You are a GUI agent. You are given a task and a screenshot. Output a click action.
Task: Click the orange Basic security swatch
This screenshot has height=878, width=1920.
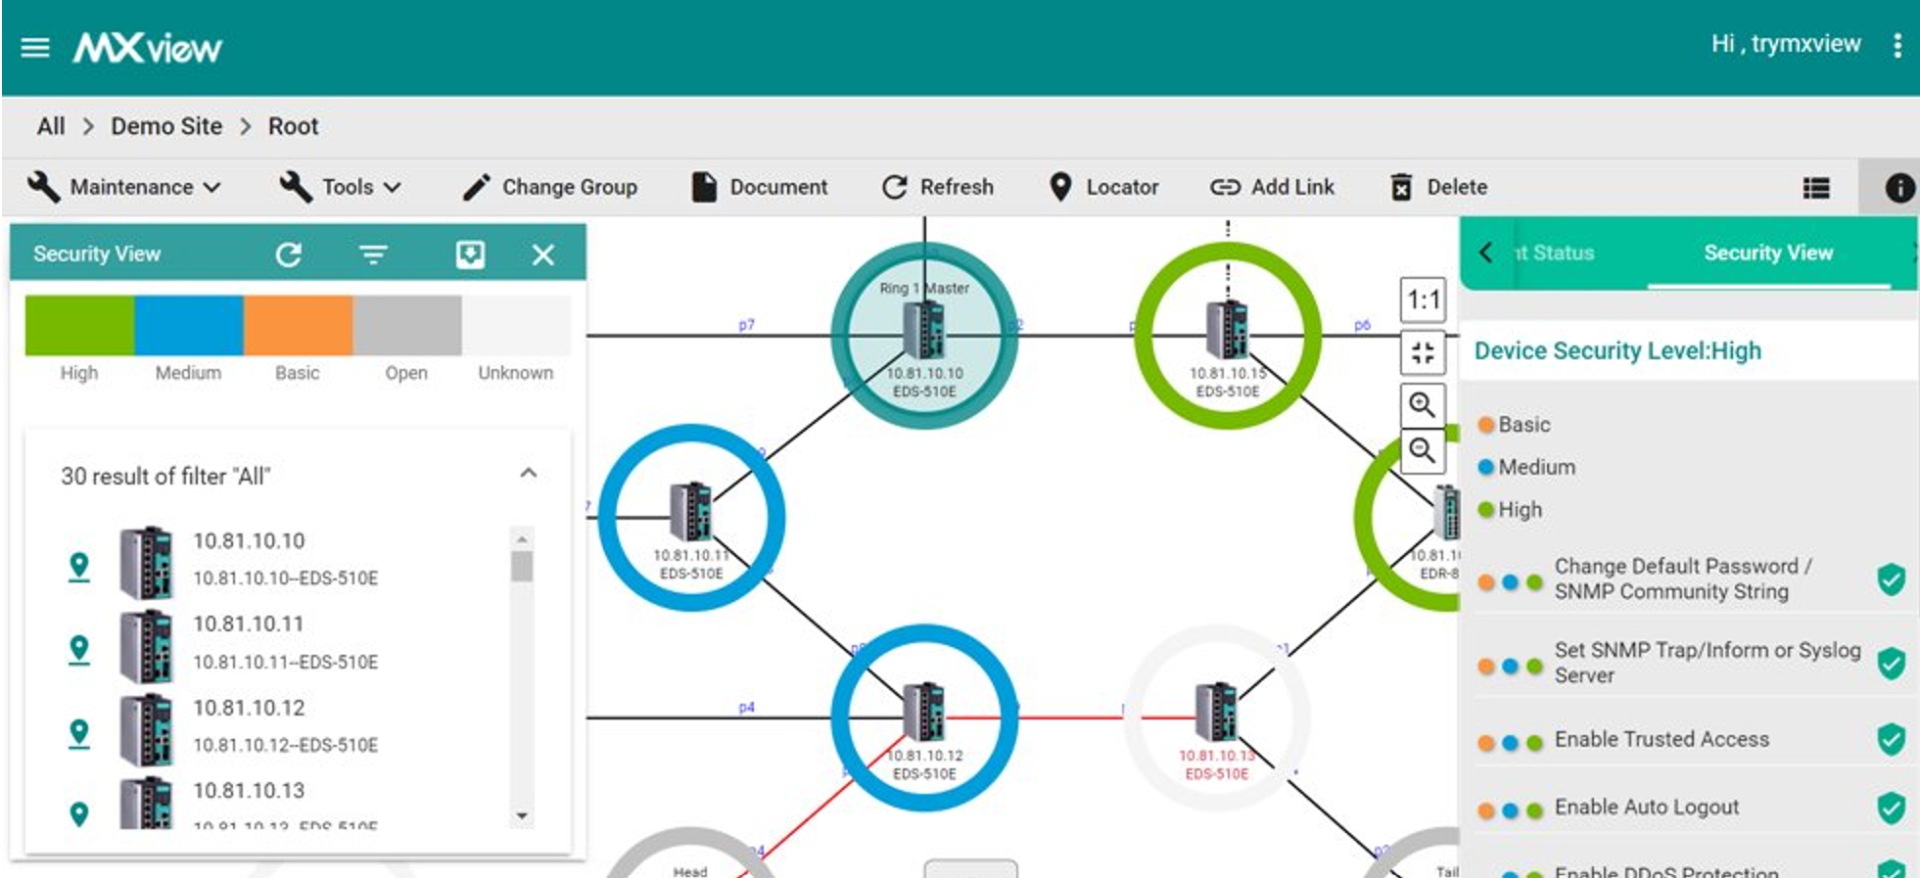[297, 325]
